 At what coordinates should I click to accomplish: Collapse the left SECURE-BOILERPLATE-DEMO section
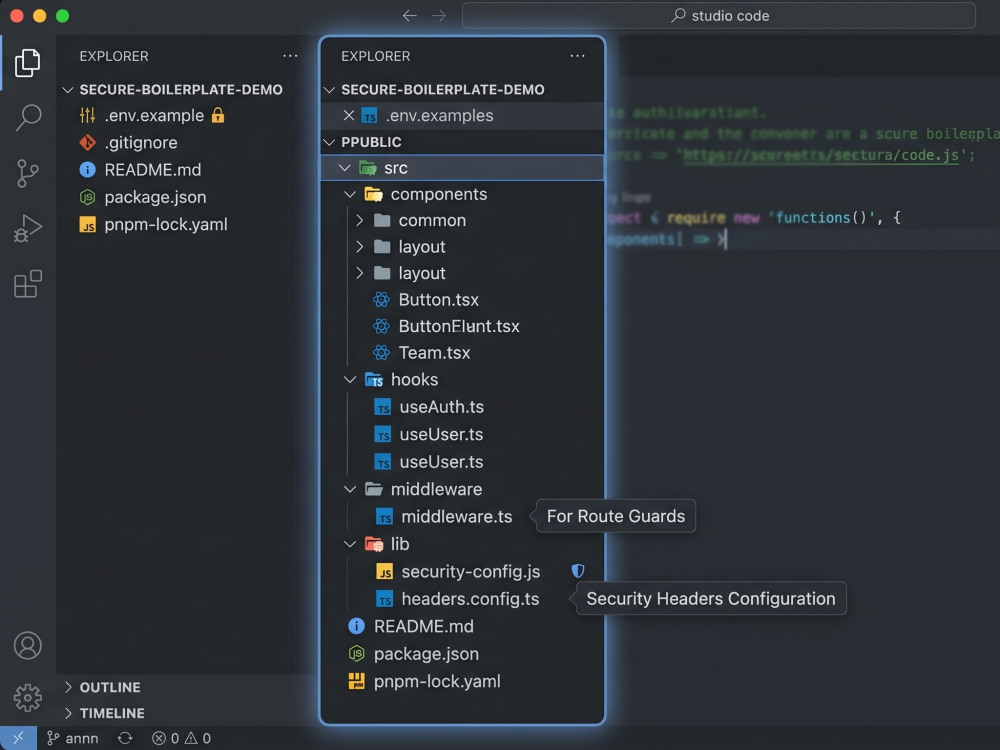pyautogui.click(x=68, y=90)
